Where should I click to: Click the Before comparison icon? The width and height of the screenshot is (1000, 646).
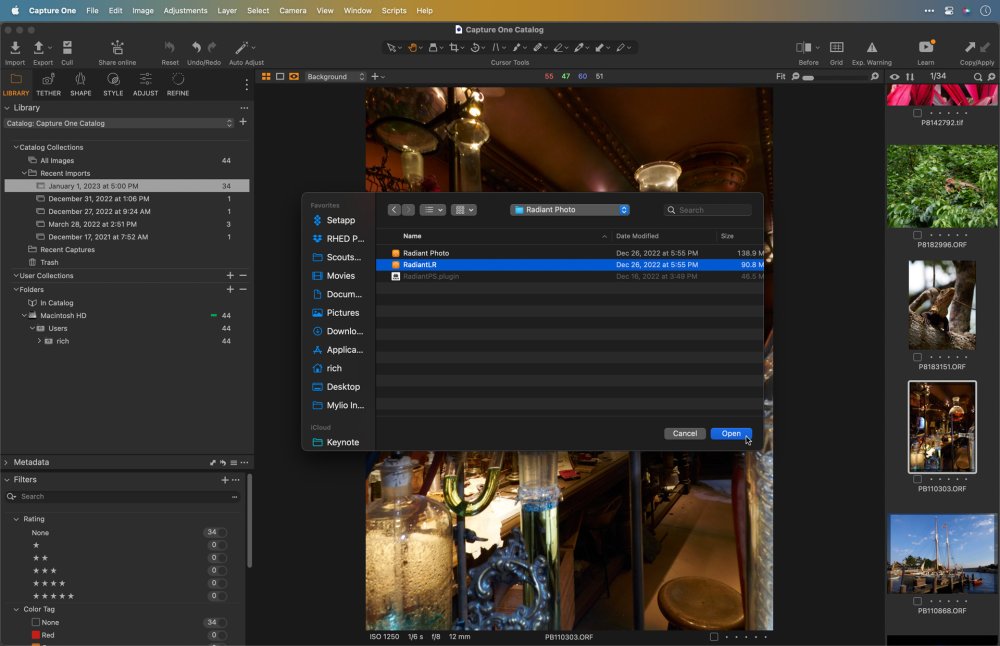pyautogui.click(x=803, y=48)
